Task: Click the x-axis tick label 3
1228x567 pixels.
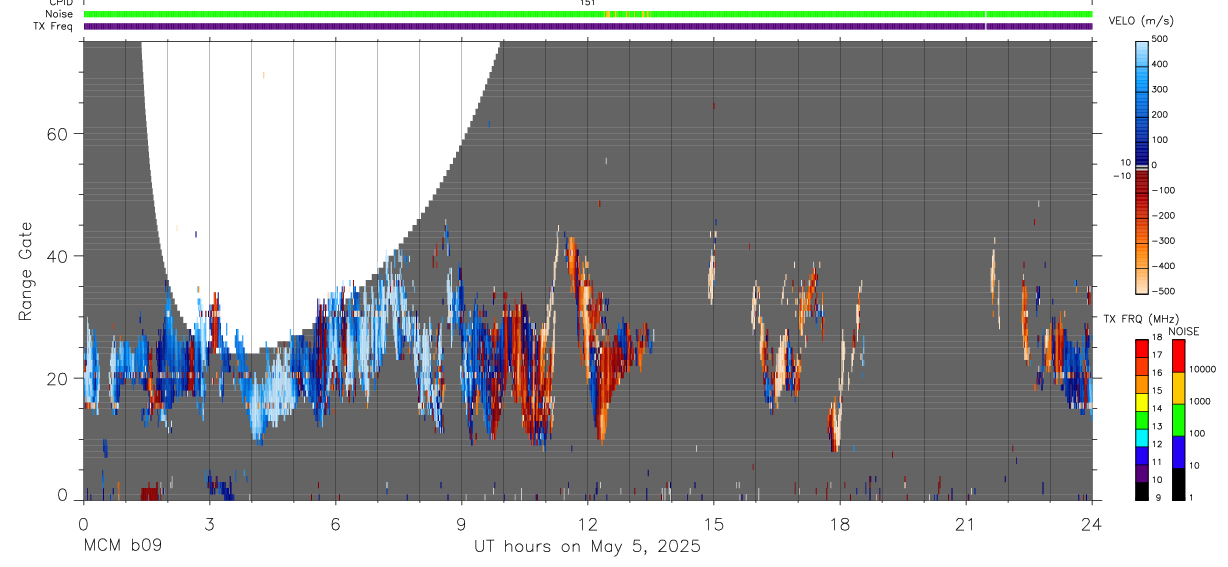Action: [209, 524]
